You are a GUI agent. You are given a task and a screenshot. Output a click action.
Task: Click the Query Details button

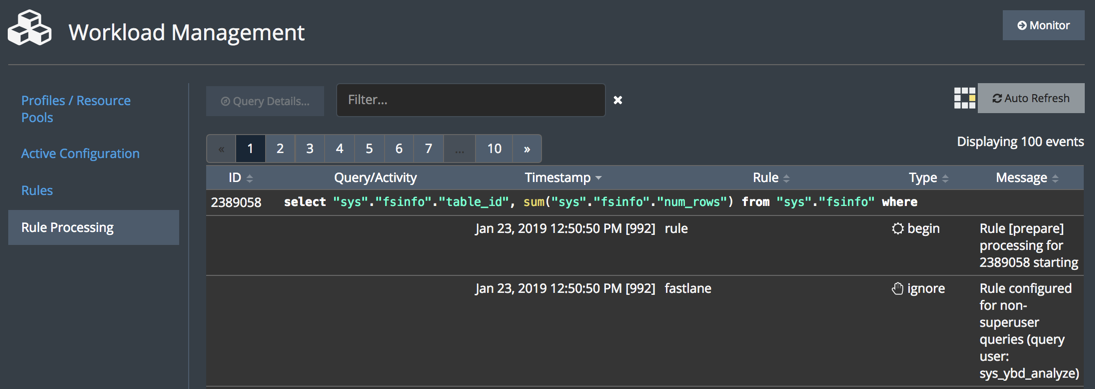point(265,101)
